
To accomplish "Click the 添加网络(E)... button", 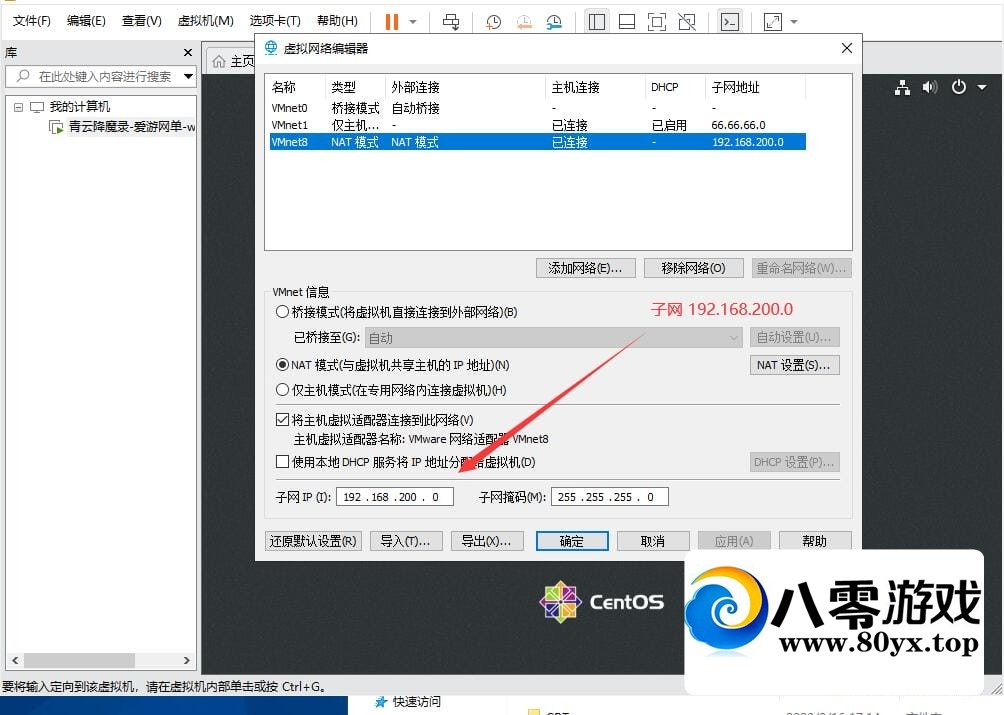I will [x=585, y=268].
